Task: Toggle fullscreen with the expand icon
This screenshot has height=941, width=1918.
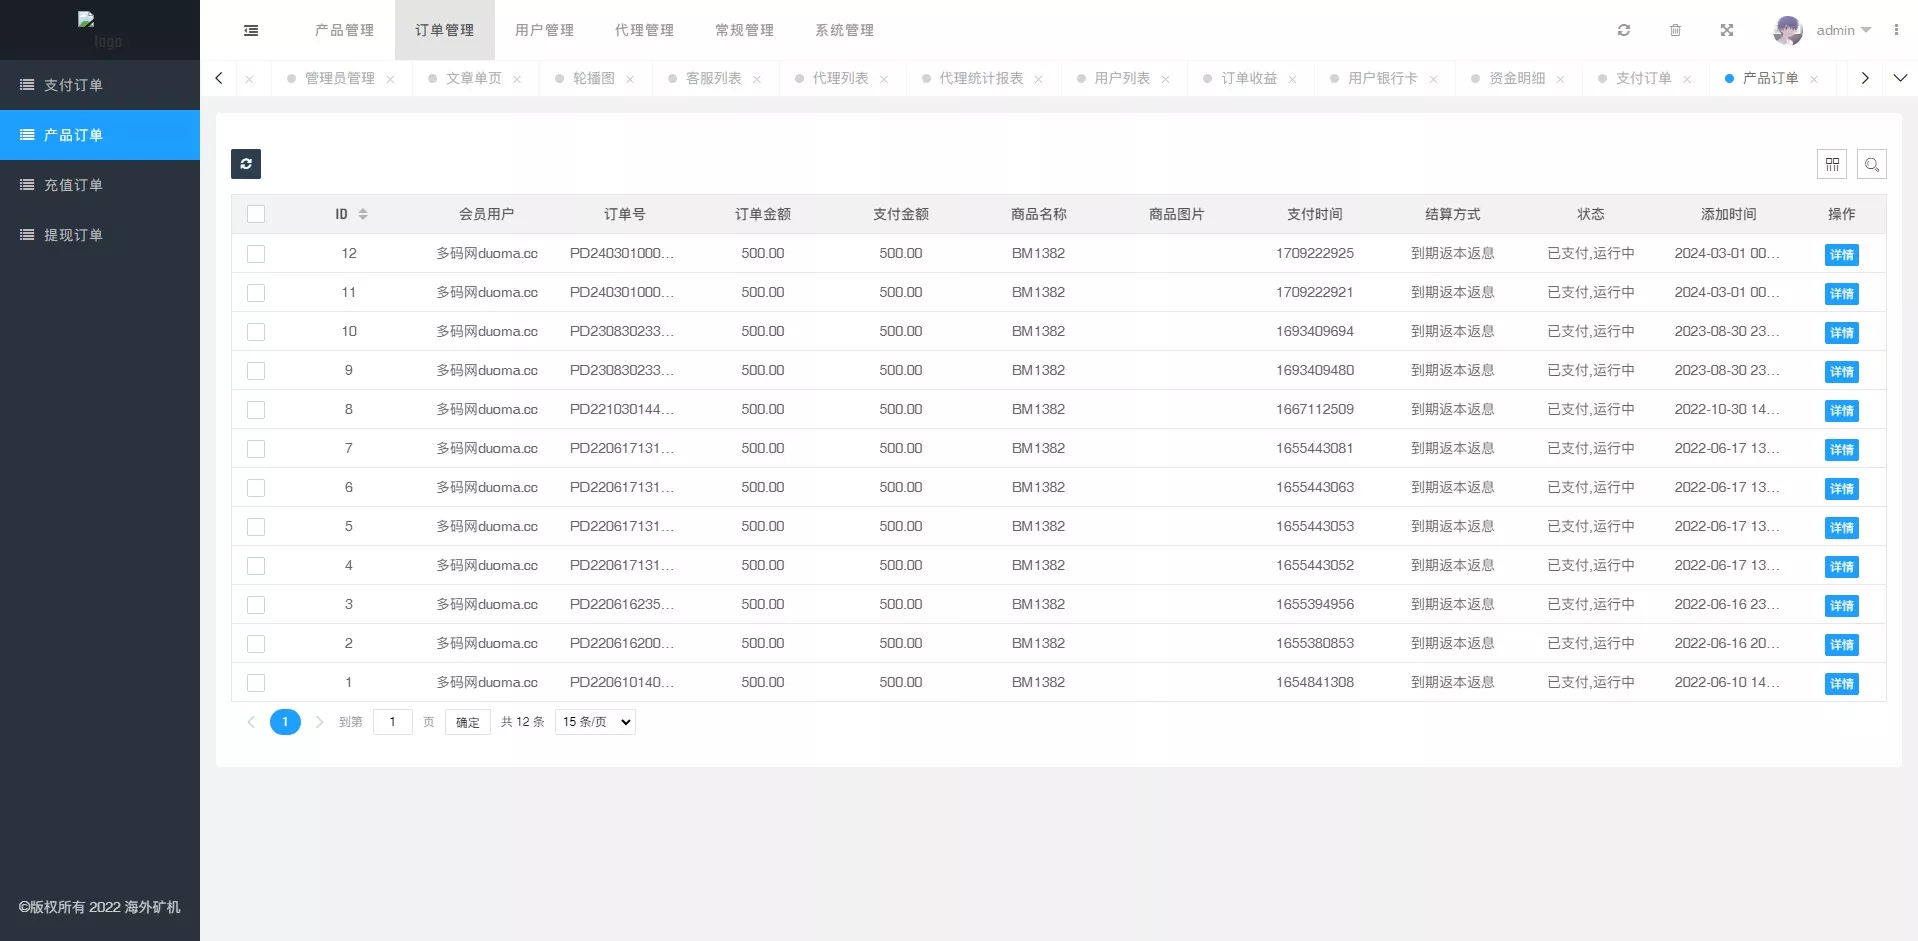Action: click(1726, 30)
